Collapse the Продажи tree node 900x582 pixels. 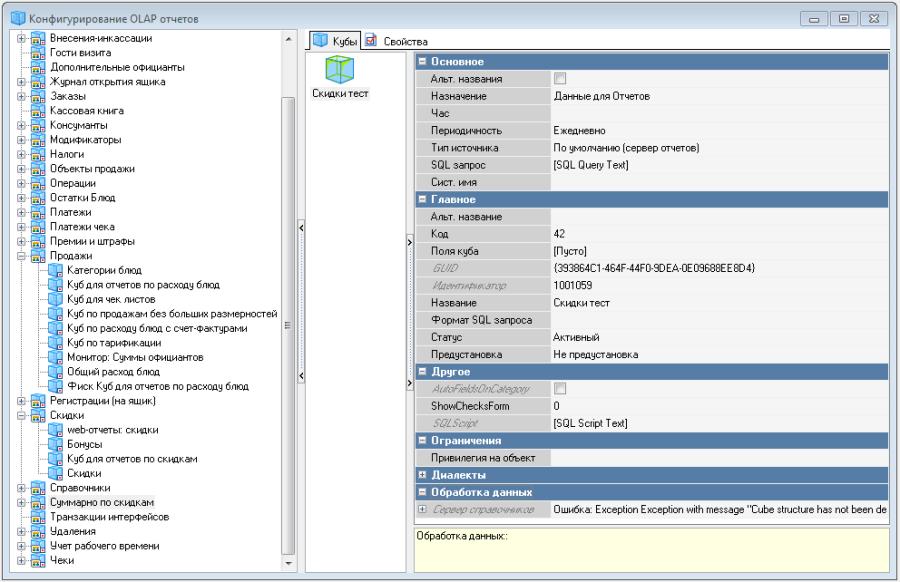pyautogui.click(x=21, y=256)
